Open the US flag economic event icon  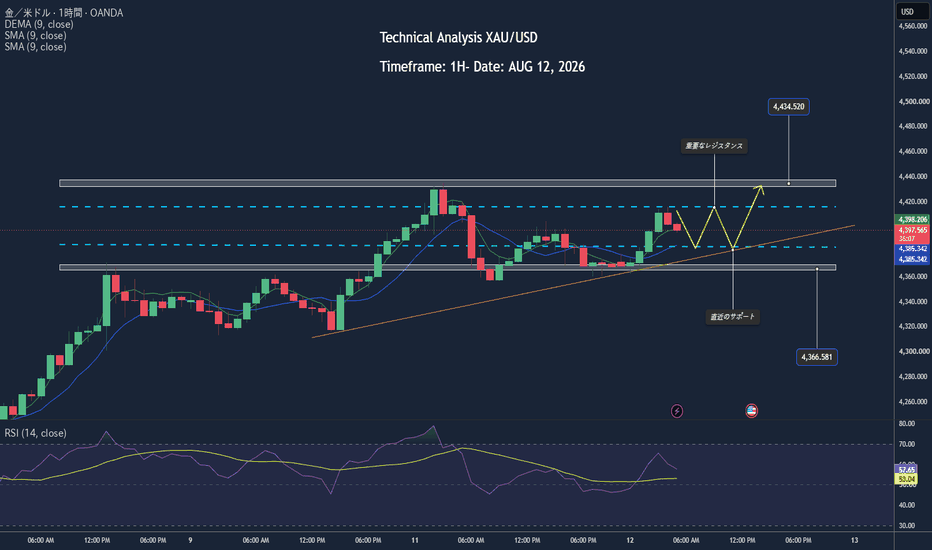pyautogui.click(x=751, y=411)
